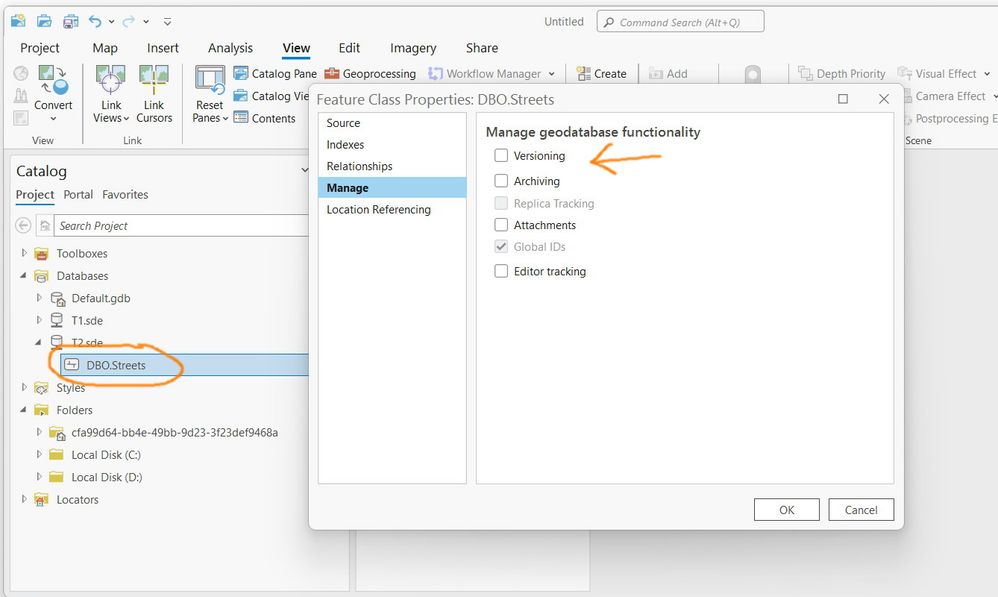Image resolution: width=998 pixels, height=597 pixels.
Task: Select Location Referencing in the properties dialog
Action: pos(392,209)
